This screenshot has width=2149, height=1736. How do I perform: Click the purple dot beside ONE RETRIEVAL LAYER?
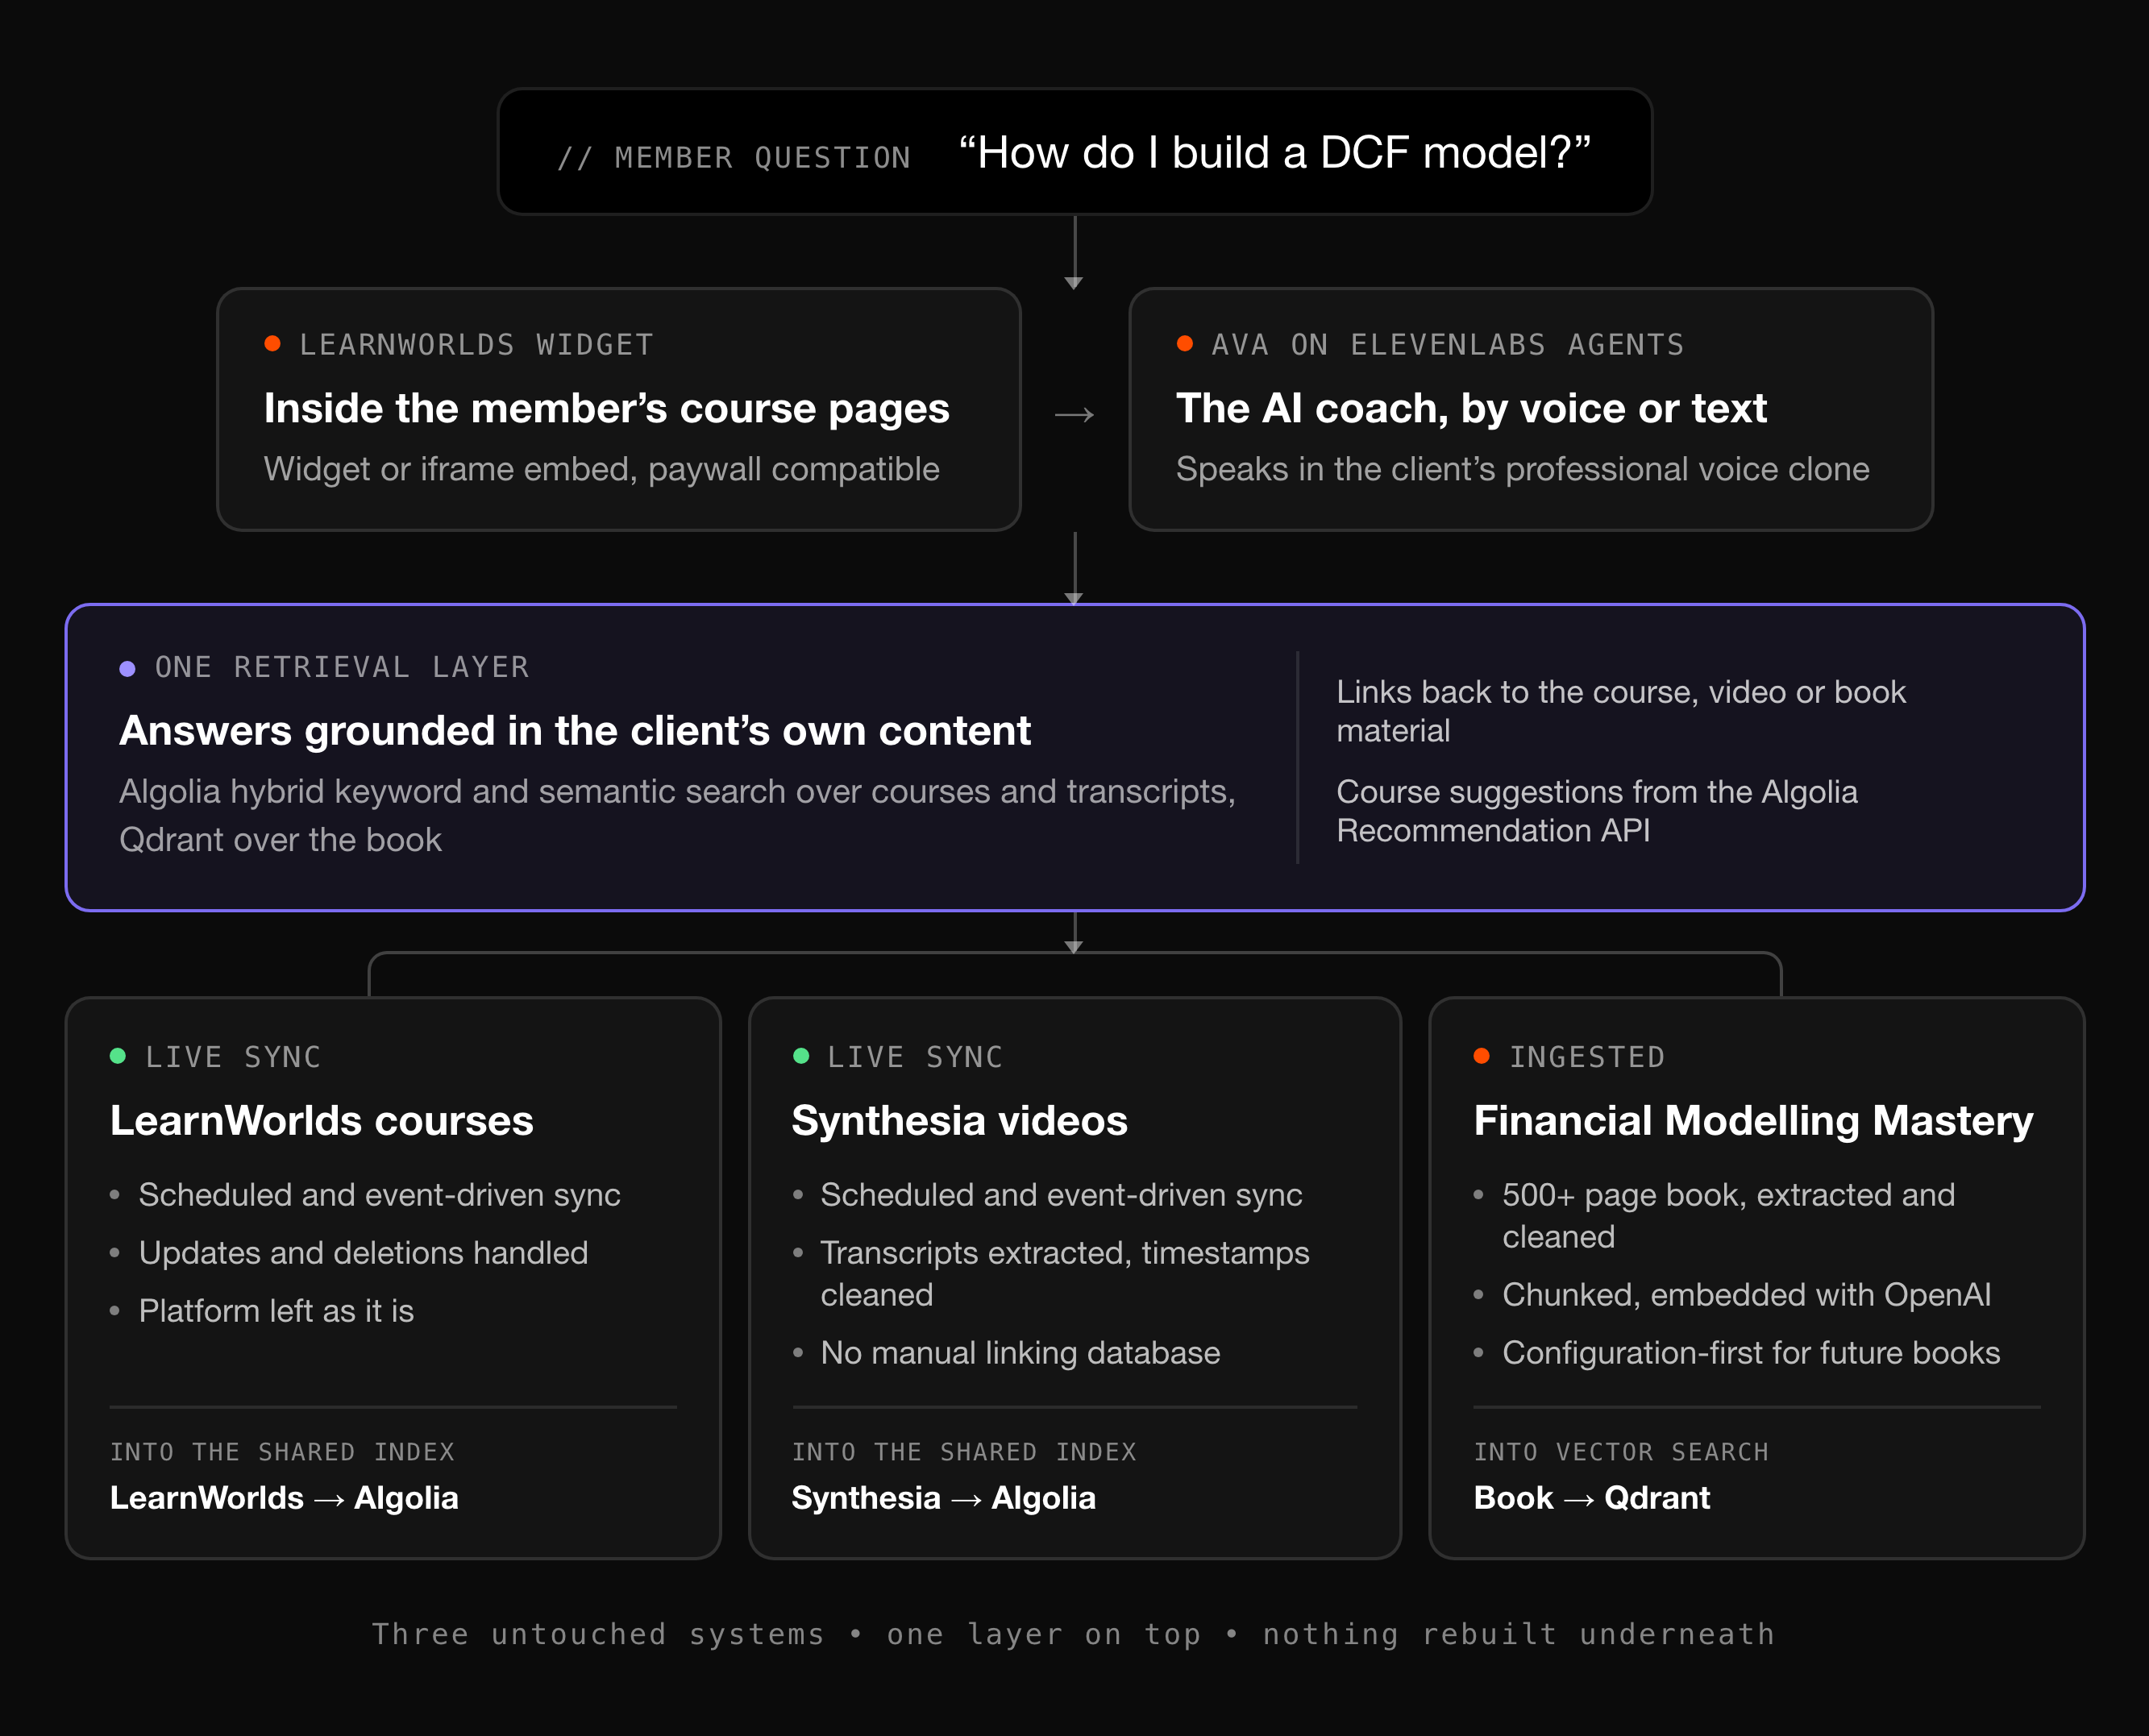click(x=127, y=668)
